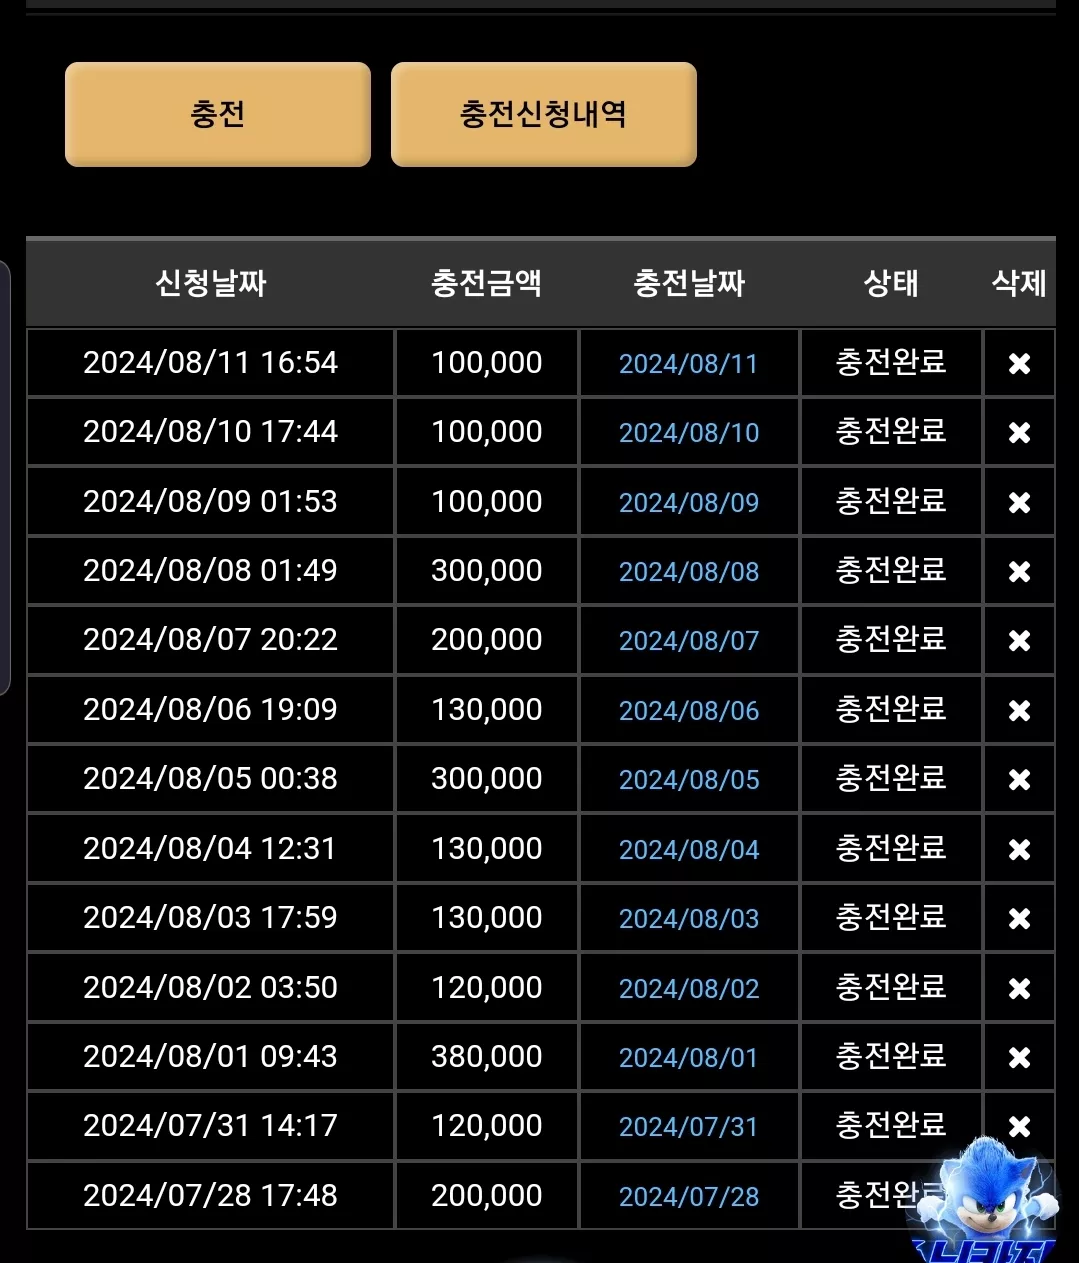Viewport: 1079px width, 1263px height.
Task: Delete the 2024/08/10 17:44 charge record
Action: pyautogui.click(x=1019, y=432)
